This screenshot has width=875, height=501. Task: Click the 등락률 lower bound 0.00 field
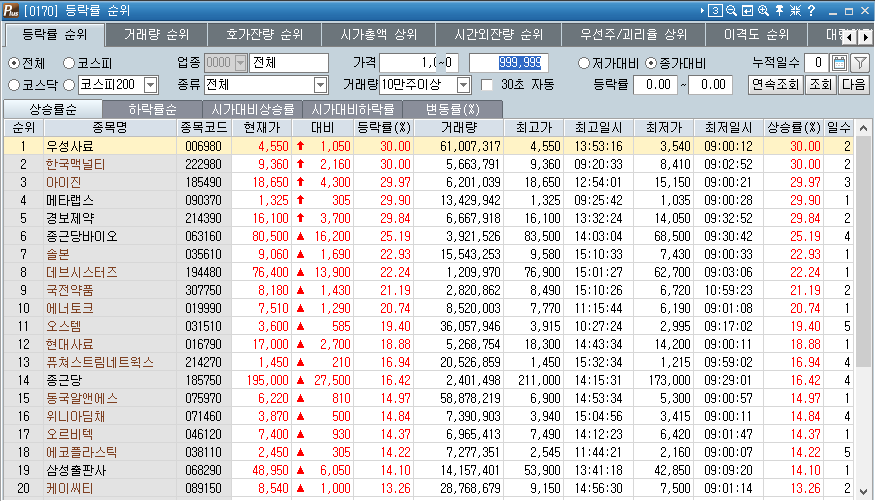click(655, 85)
